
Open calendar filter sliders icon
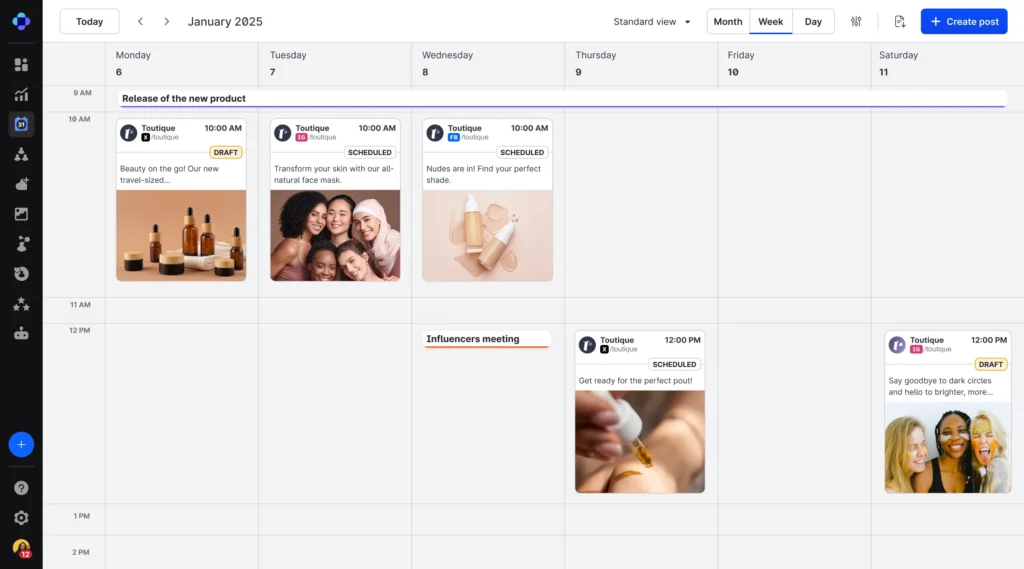[x=856, y=22]
